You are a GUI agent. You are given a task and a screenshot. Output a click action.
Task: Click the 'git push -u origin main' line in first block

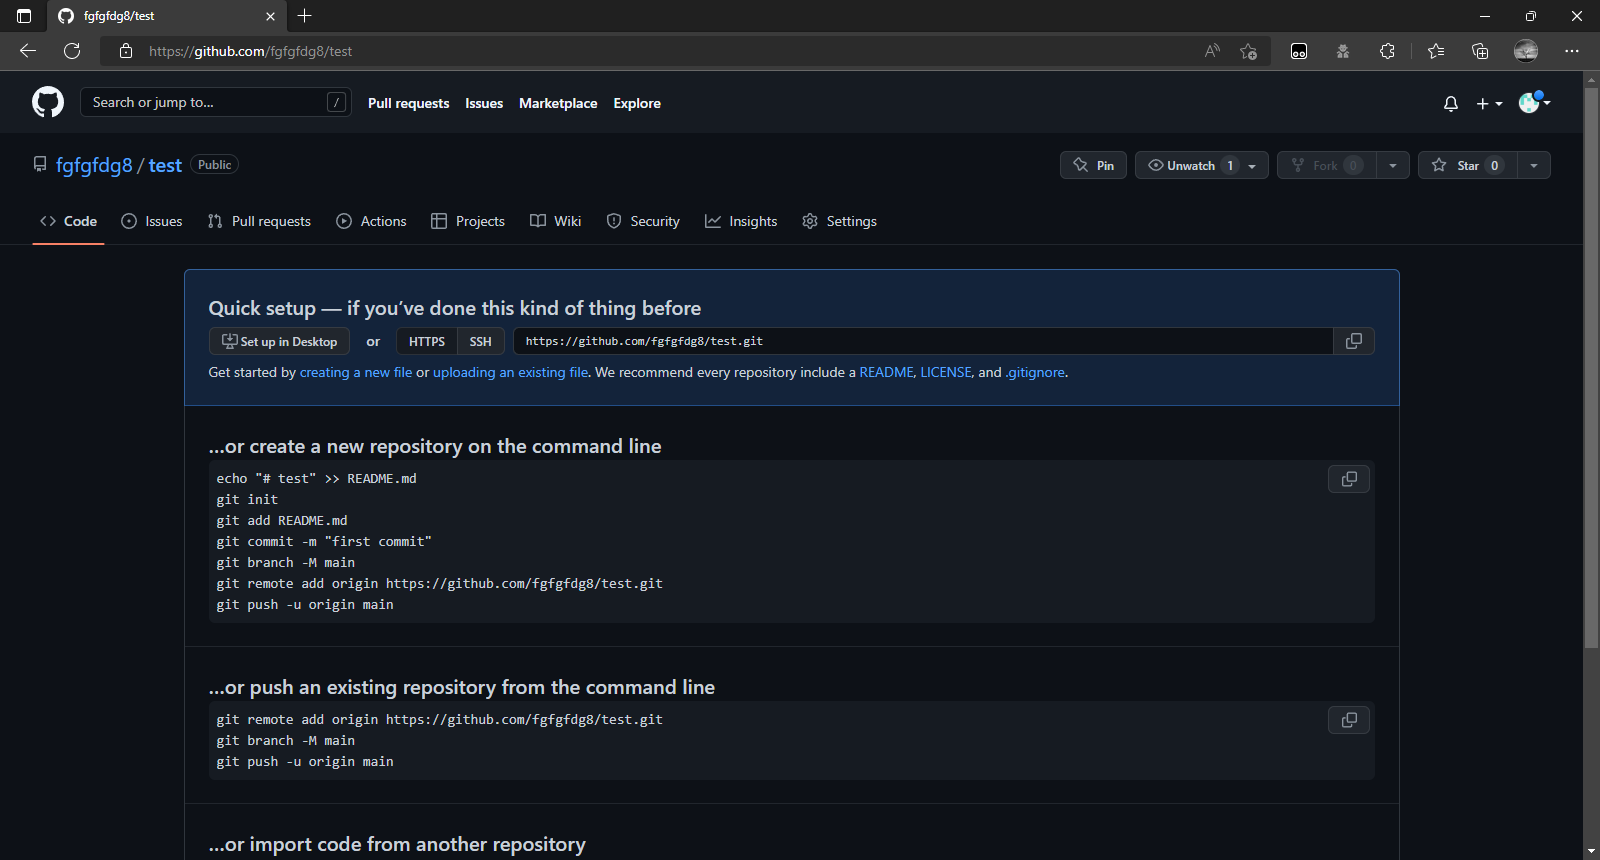305,605
